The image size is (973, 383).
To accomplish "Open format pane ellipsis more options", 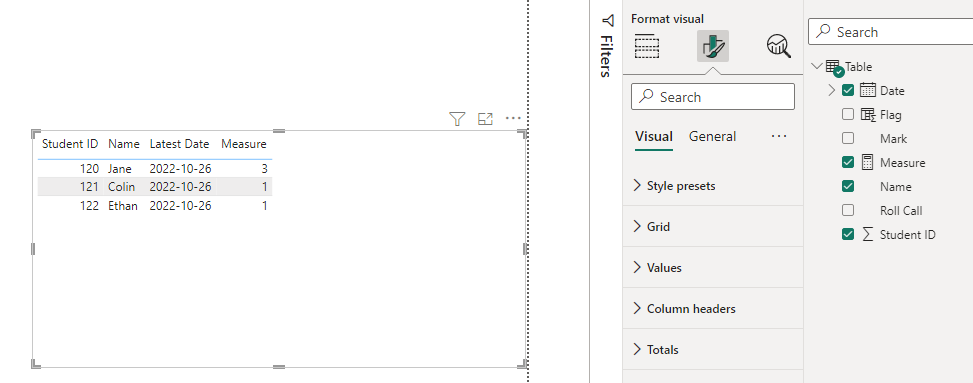I will (779, 137).
